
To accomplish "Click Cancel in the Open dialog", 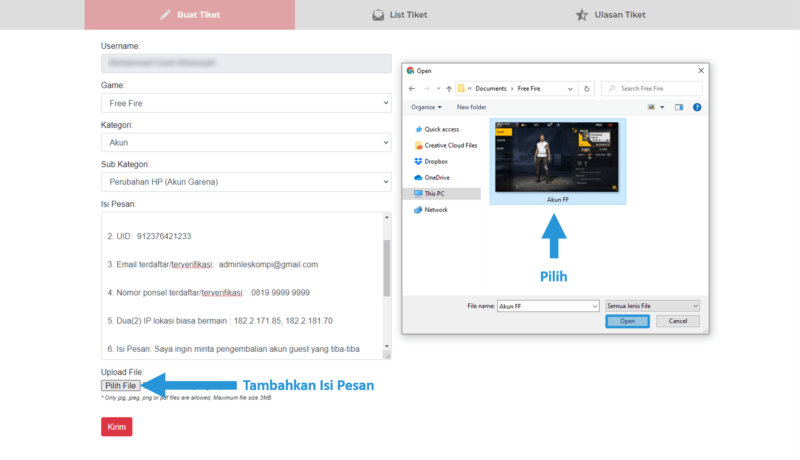I will coord(678,321).
